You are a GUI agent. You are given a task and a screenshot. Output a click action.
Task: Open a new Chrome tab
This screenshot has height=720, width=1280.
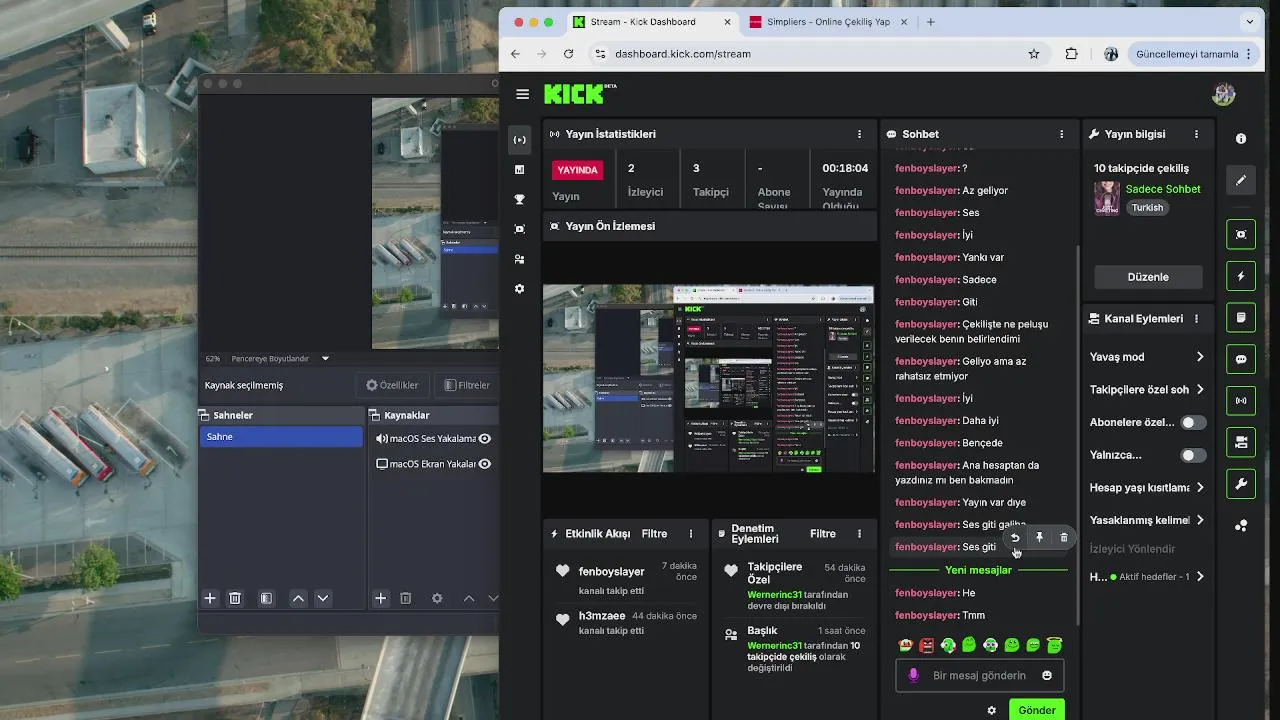(931, 22)
